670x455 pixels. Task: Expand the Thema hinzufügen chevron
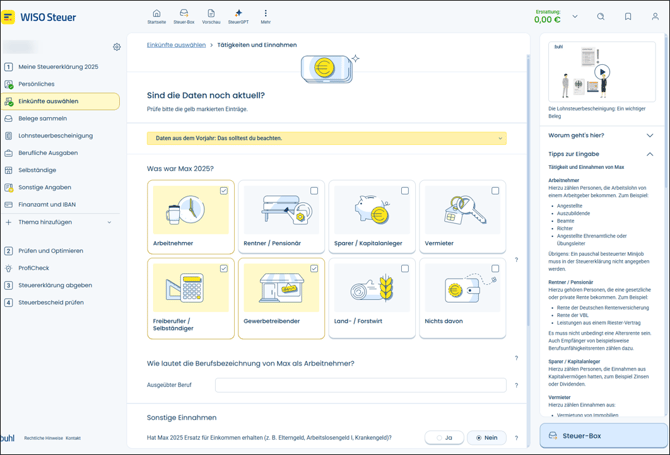pyautogui.click(x=109, y=222)
